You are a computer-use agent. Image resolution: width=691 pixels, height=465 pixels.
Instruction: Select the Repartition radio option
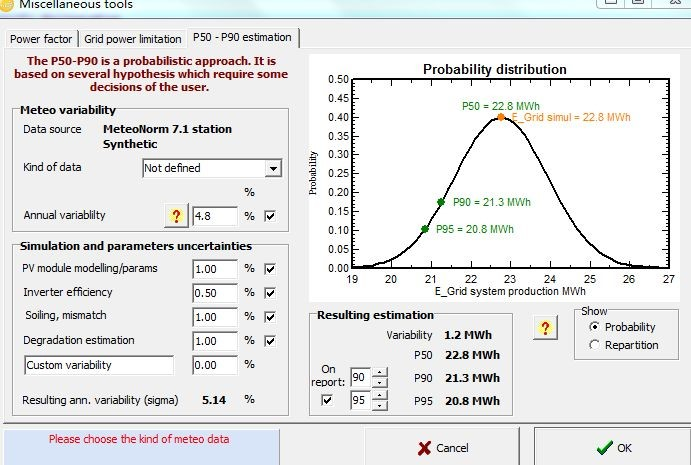point(594,345)
